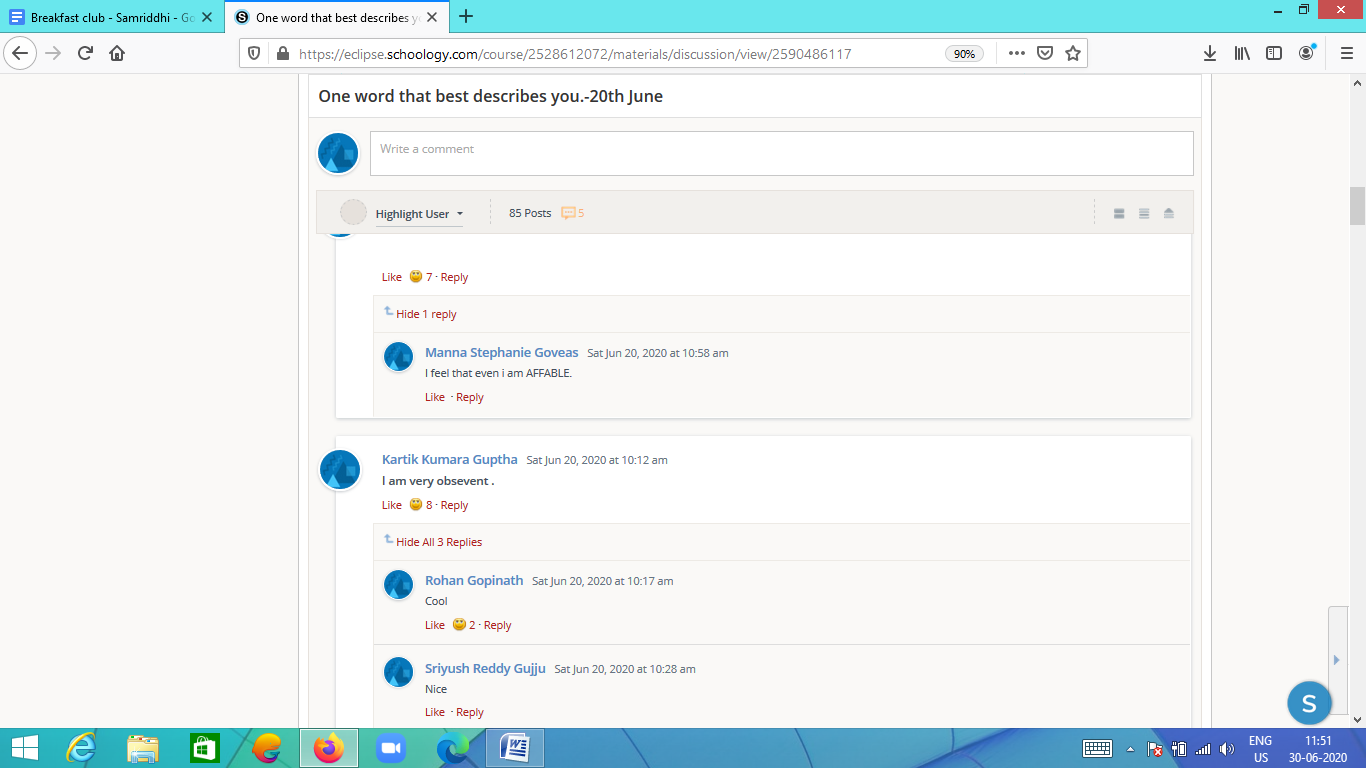Open the ENG US language indicator
Viewport: 1366px width, 768px height.
[1260, 749]
